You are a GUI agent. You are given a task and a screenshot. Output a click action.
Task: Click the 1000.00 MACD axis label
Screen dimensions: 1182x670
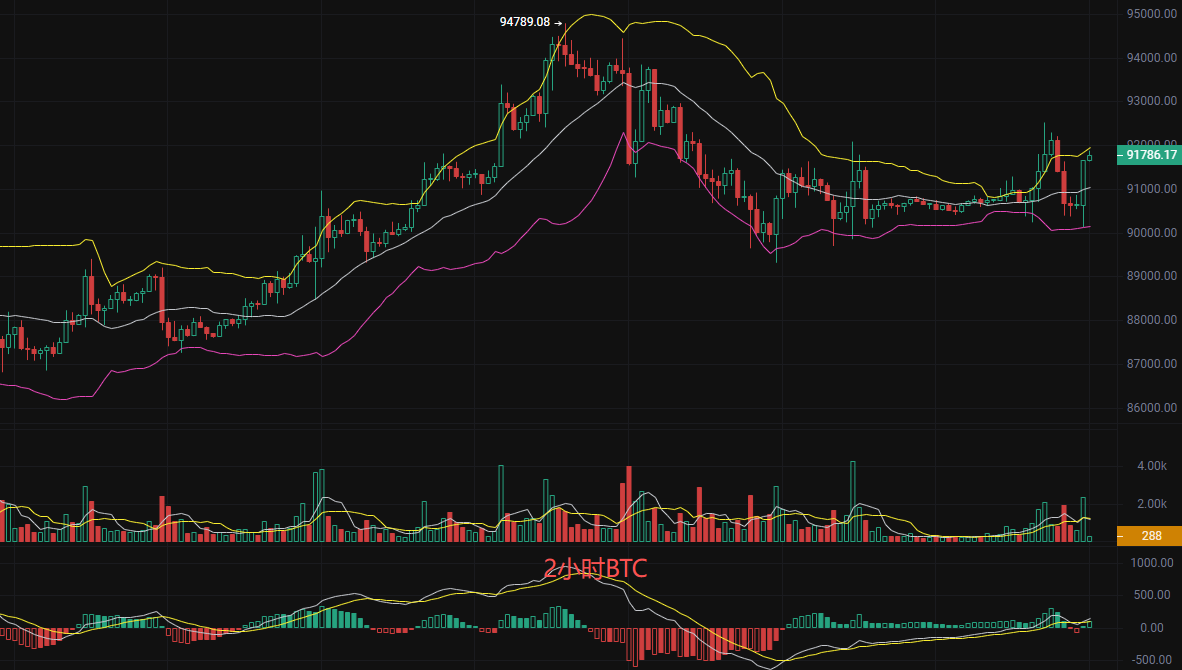(x=1152, y=563)
